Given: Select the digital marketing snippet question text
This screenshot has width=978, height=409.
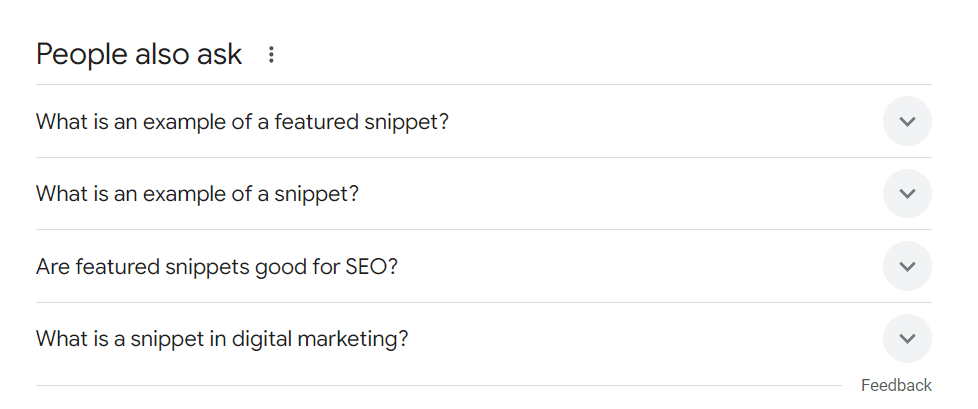Looking at the screenshot, I should click(222, 339).
